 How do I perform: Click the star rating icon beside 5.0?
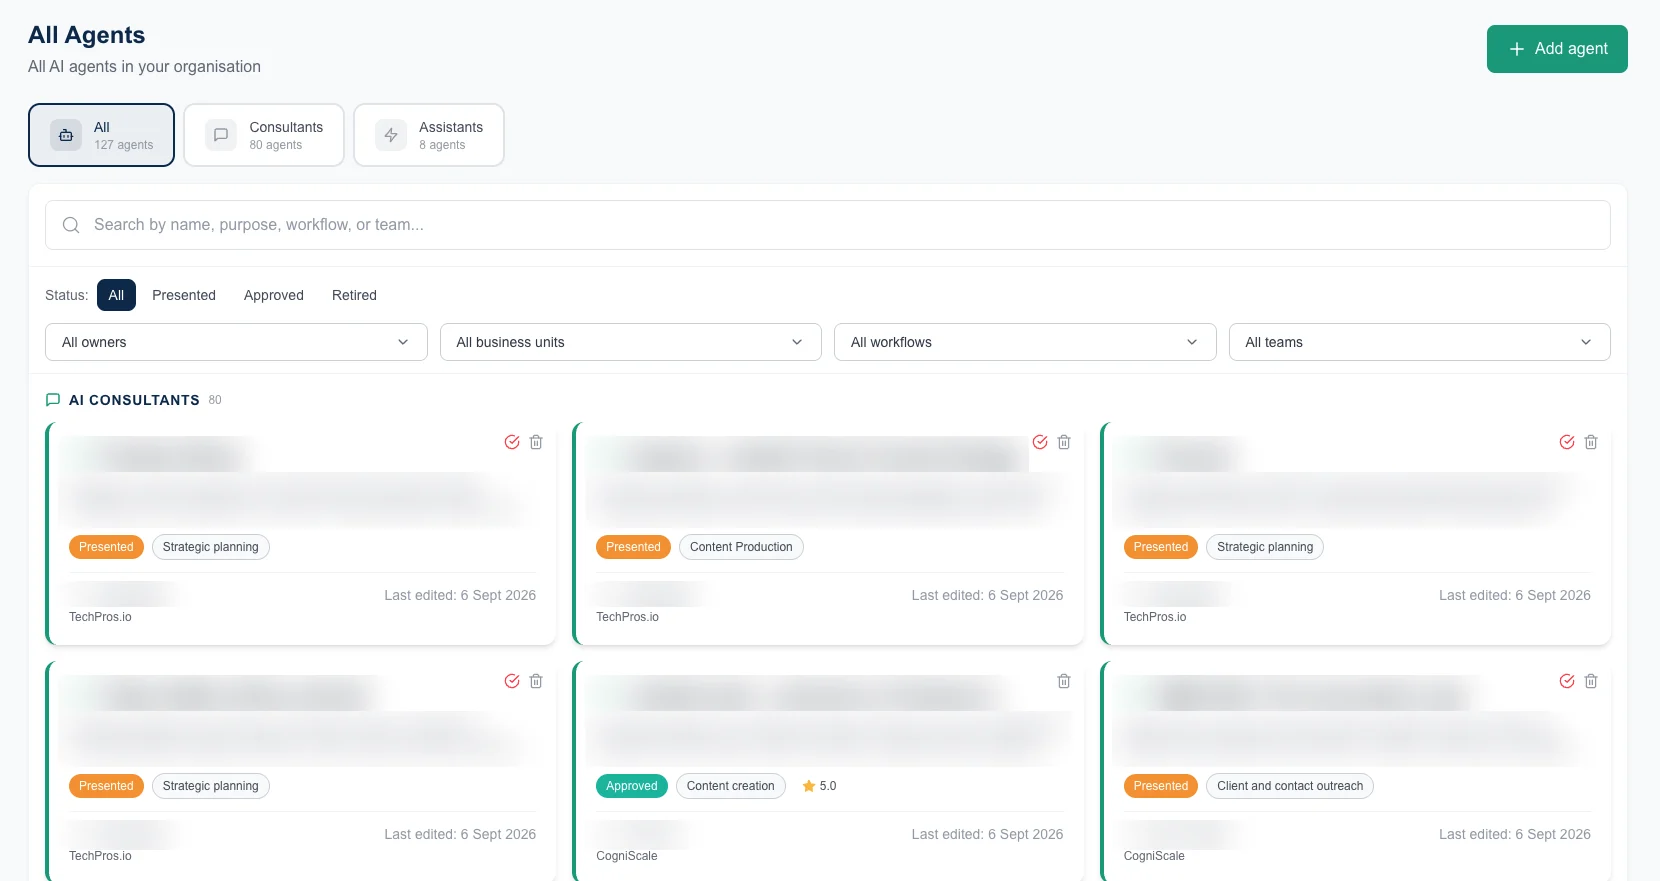click(x=809, y=786)
